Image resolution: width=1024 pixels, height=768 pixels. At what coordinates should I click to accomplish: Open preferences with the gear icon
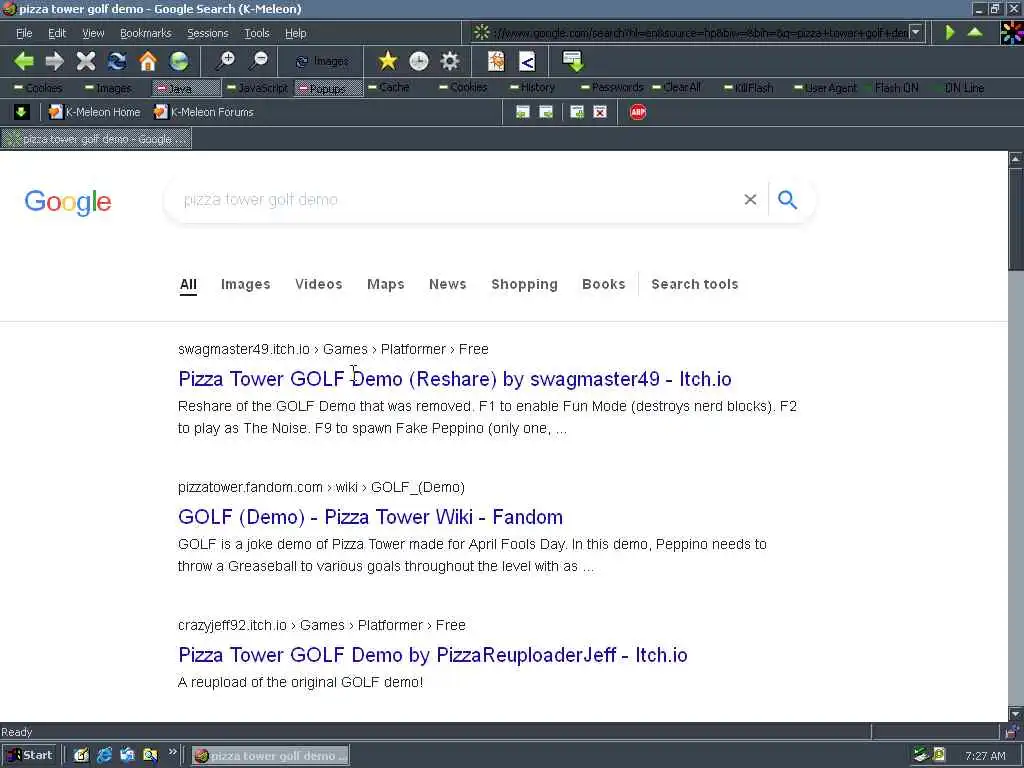[x=450, y=61]
